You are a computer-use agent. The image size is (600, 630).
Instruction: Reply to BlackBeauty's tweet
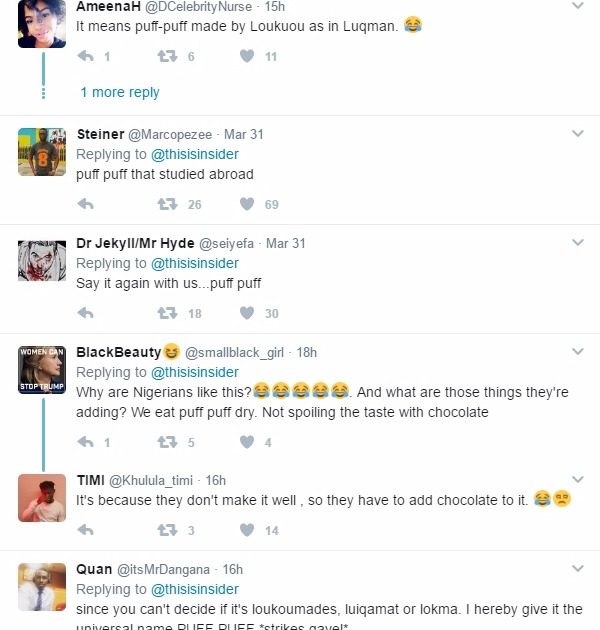tap(86, 442)
